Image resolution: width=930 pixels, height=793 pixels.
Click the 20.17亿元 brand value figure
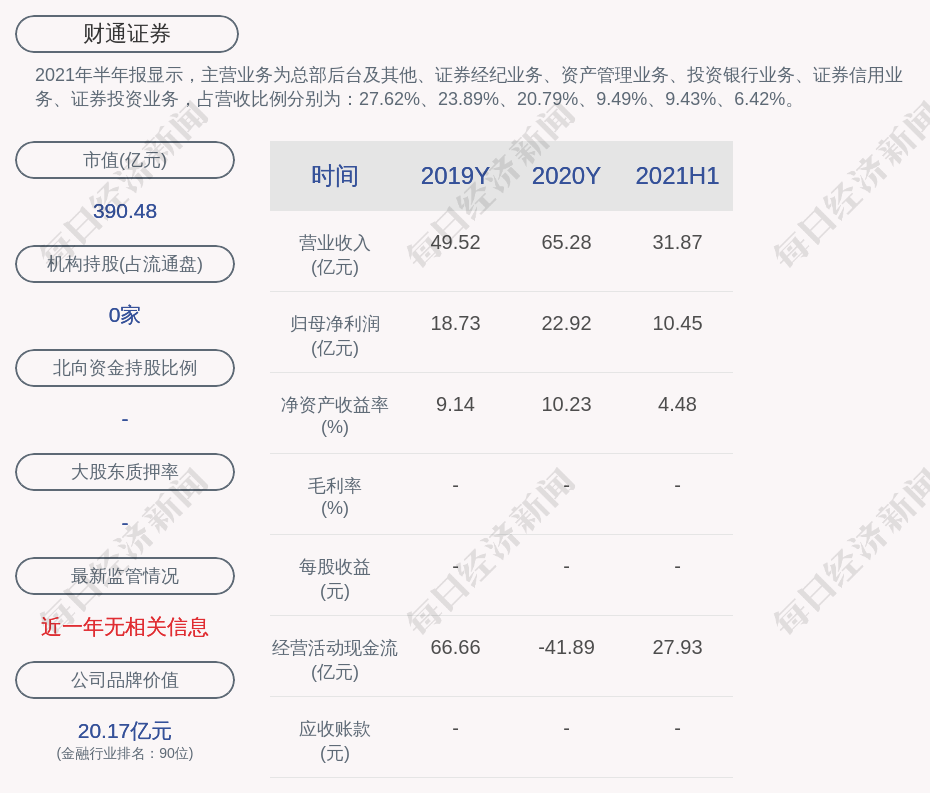[x=125, y=731]
